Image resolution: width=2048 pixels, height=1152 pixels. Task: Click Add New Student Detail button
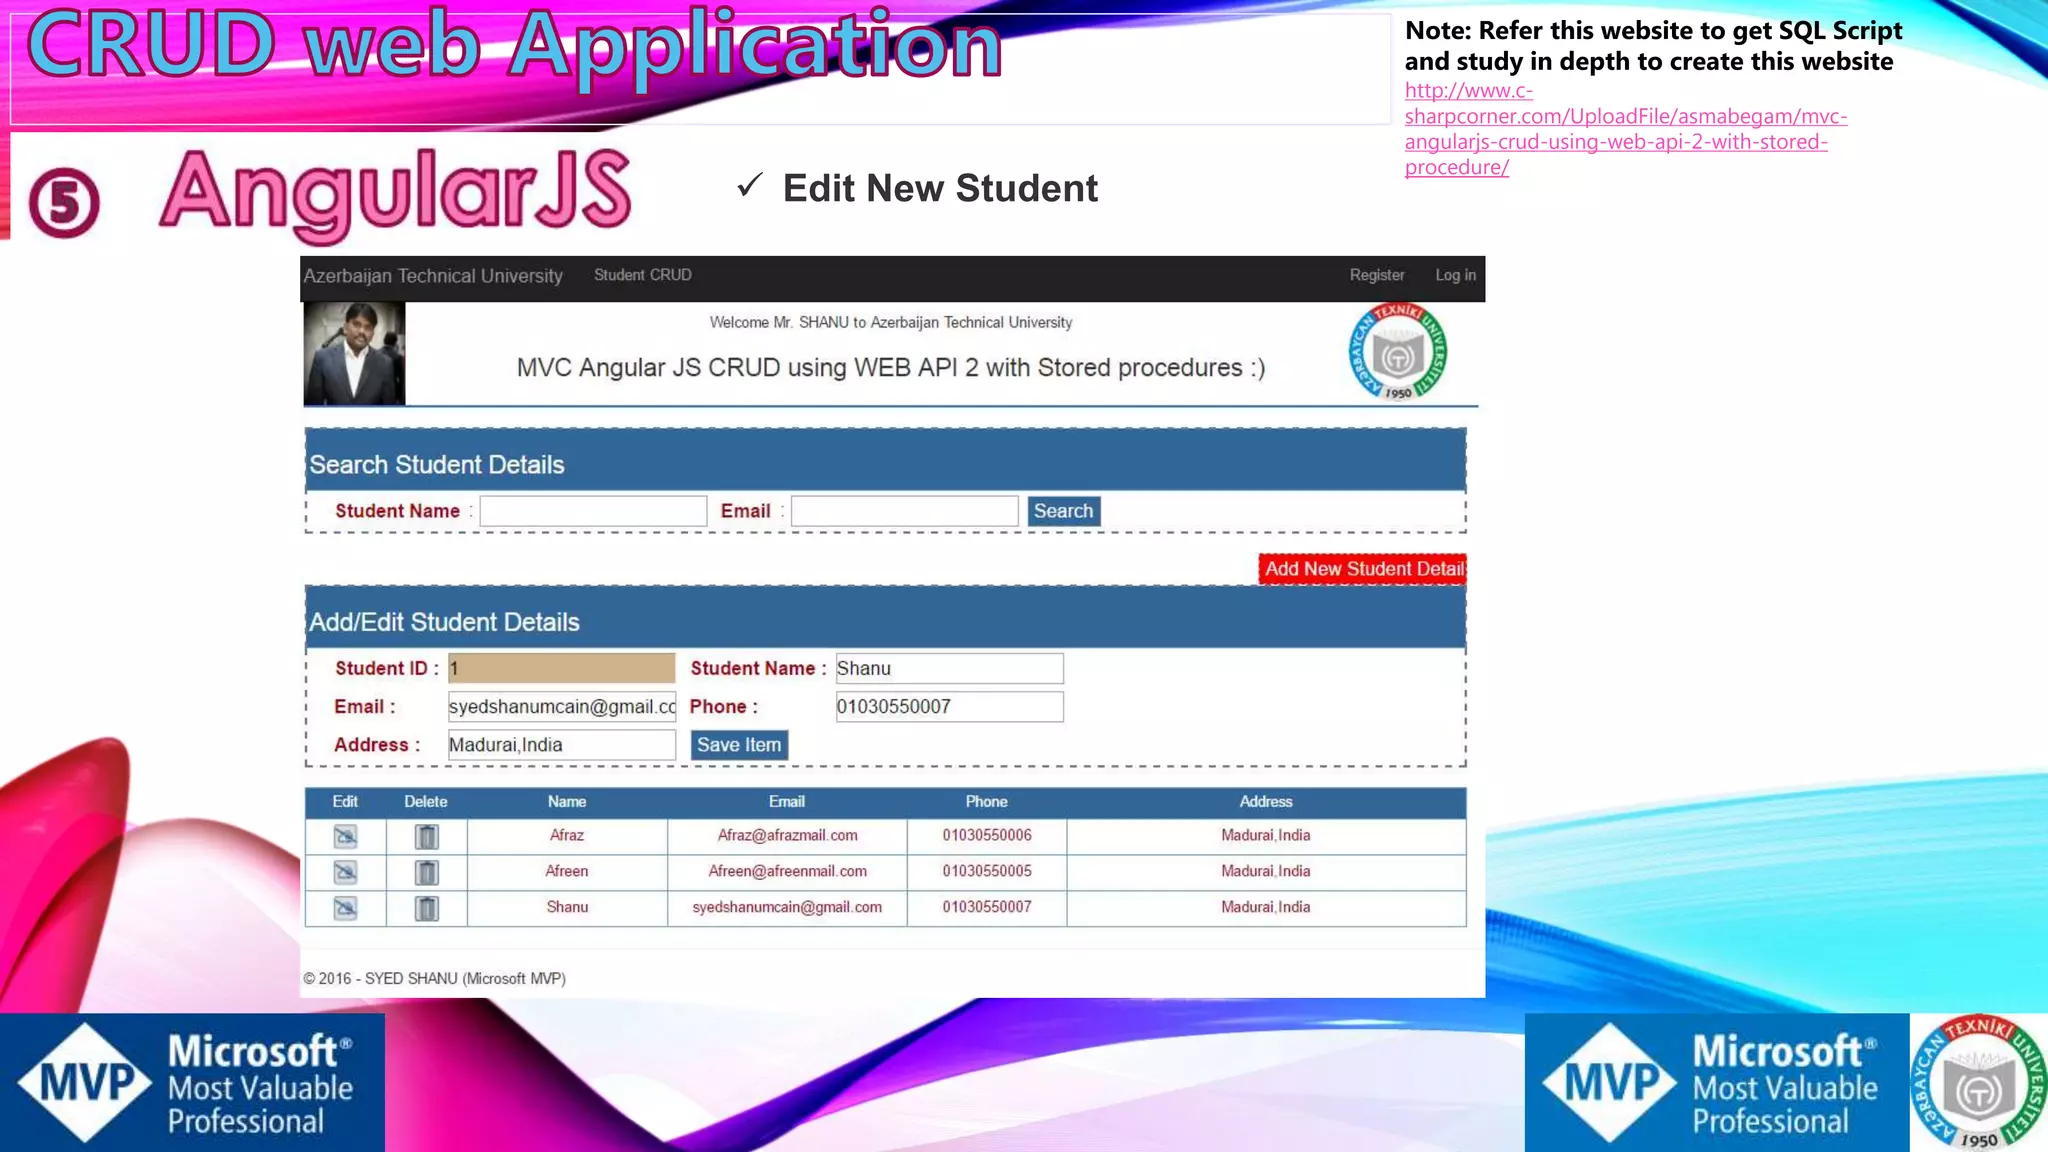[x=1363, y=569]
